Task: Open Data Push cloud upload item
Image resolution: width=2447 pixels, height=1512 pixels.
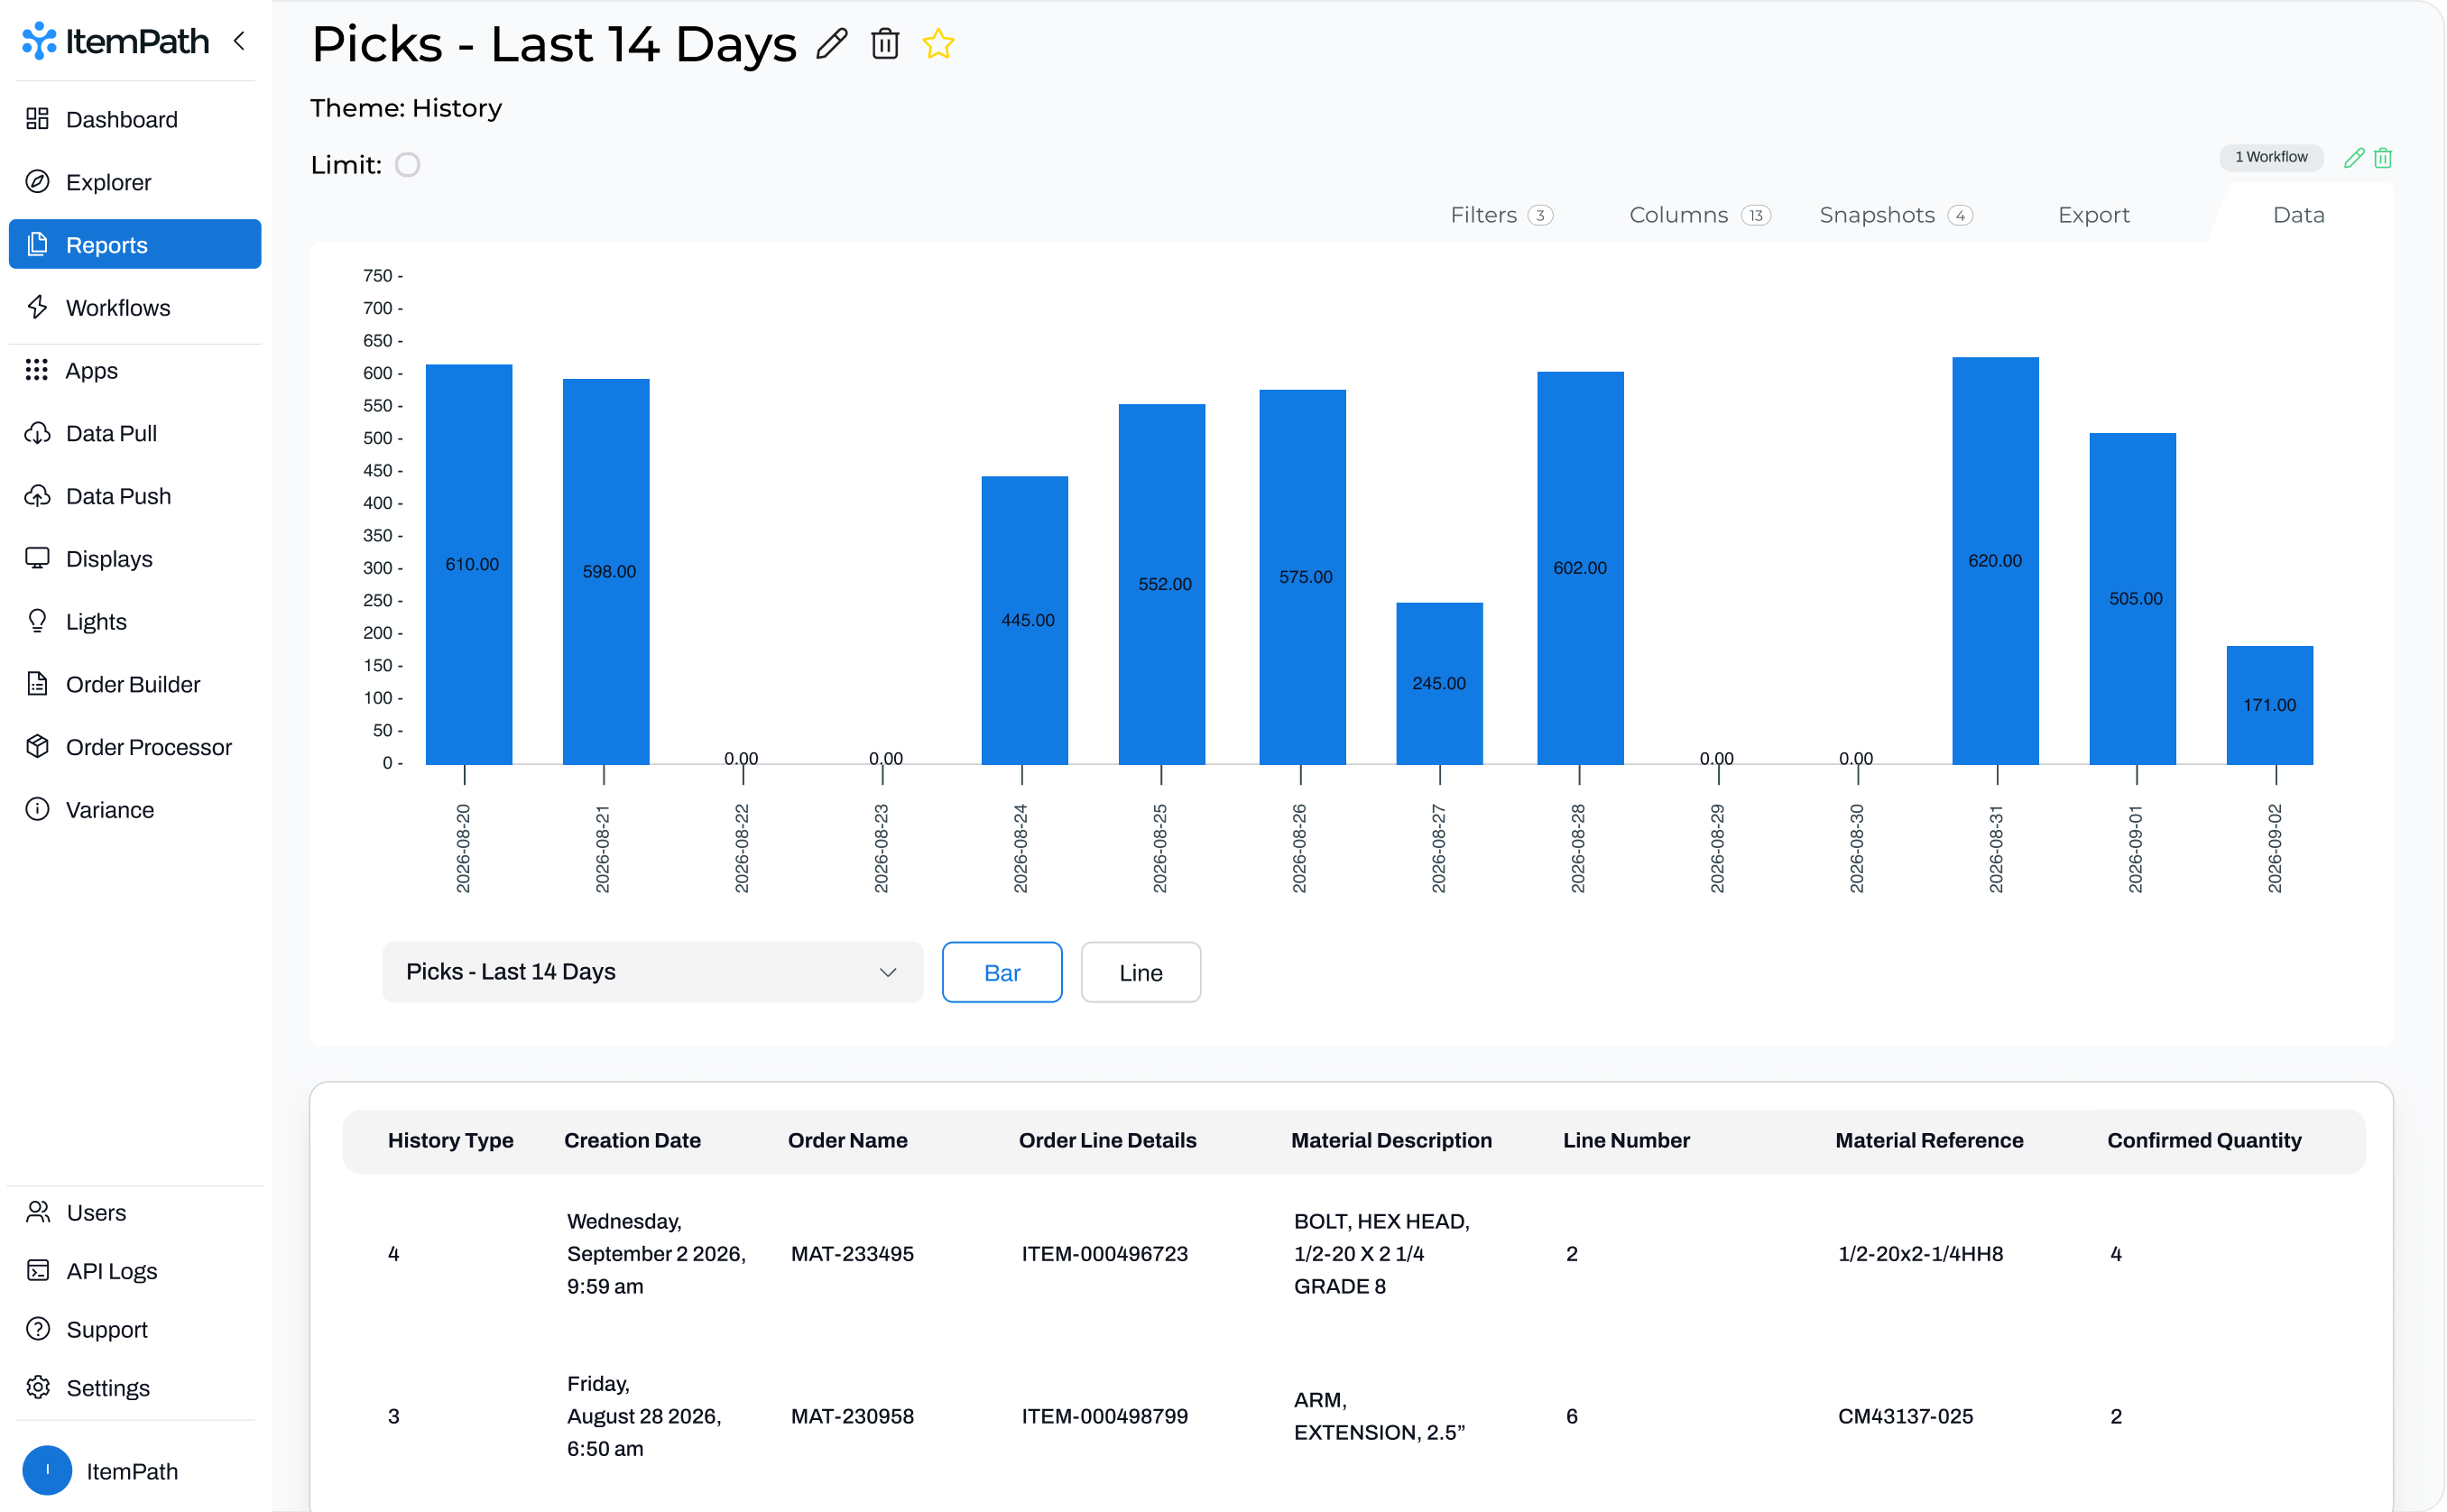Action: (x=135, y=496)
